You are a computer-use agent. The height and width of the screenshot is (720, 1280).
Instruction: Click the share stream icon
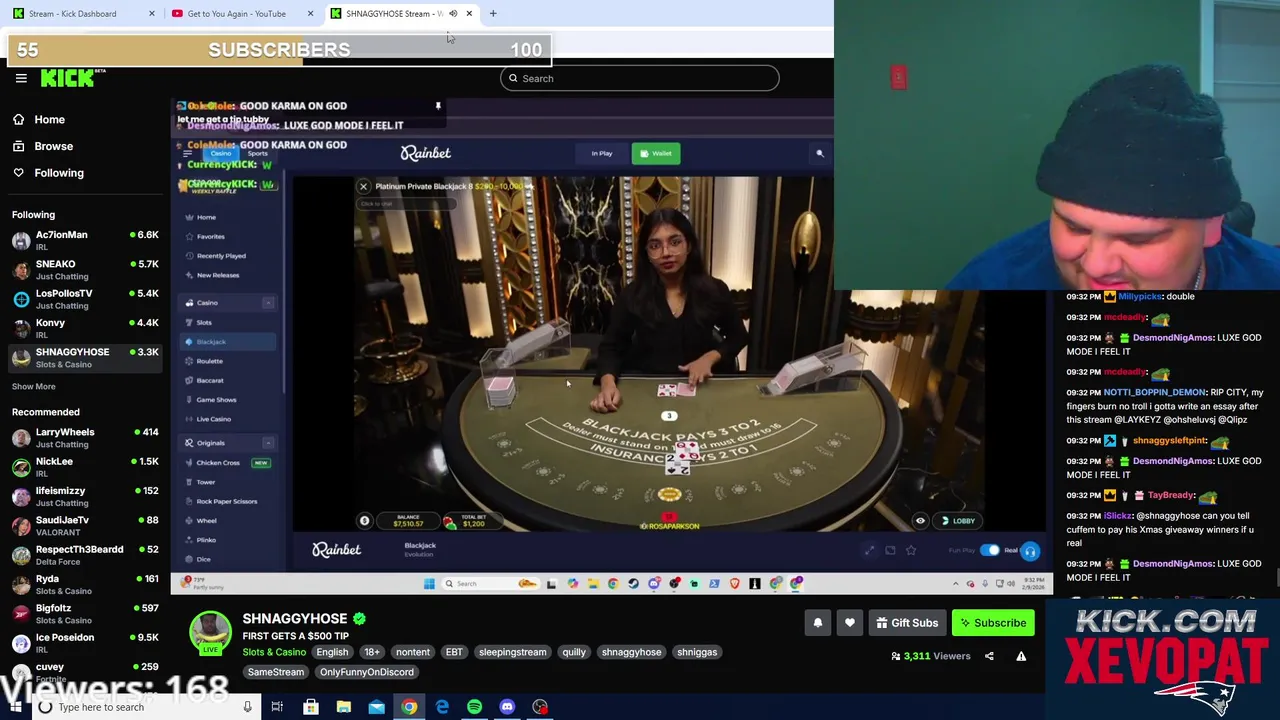point(989,656)
